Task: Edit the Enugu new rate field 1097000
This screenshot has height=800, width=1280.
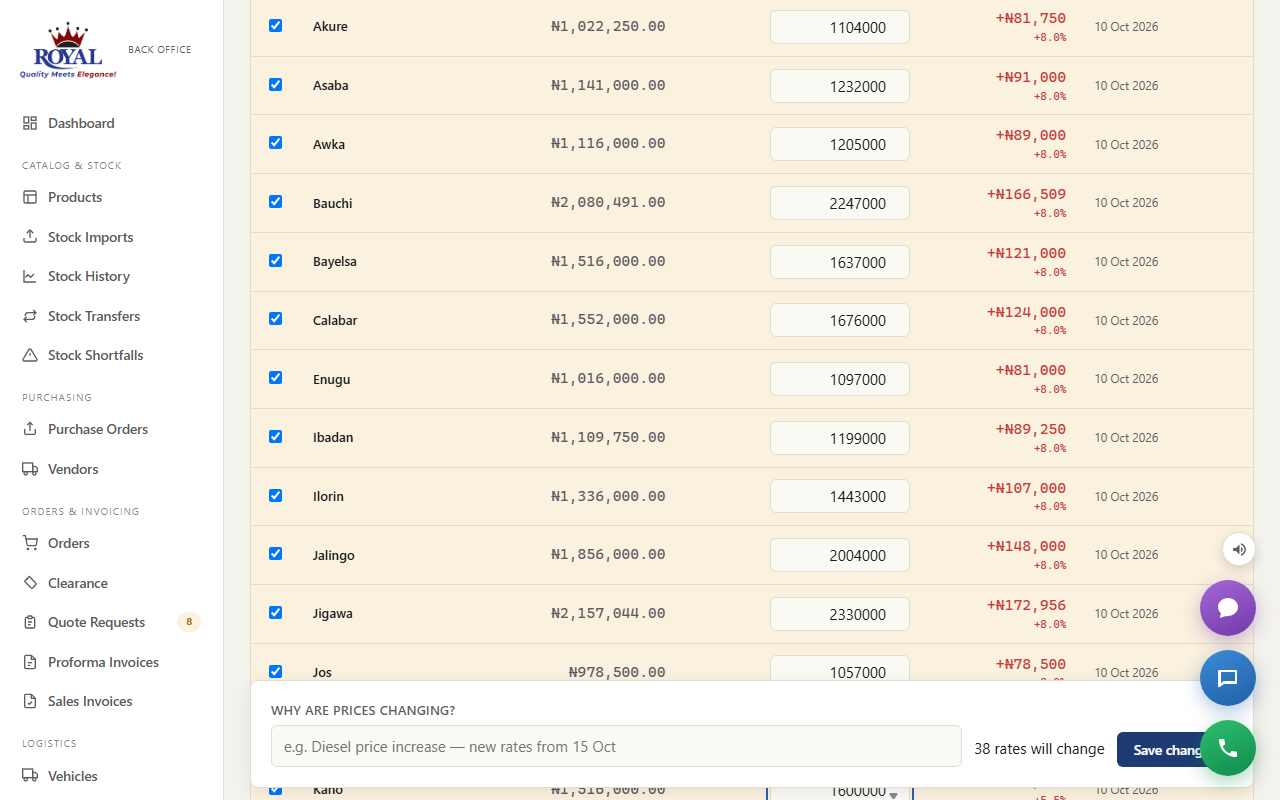Action: tap(840, 379)
